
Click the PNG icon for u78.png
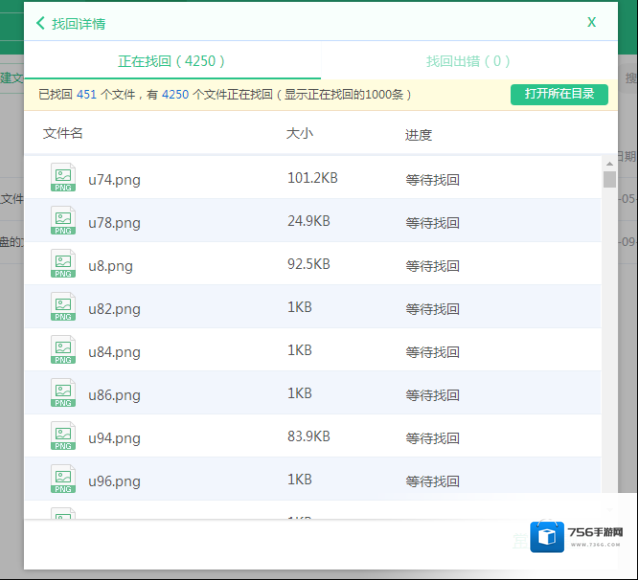63,221
